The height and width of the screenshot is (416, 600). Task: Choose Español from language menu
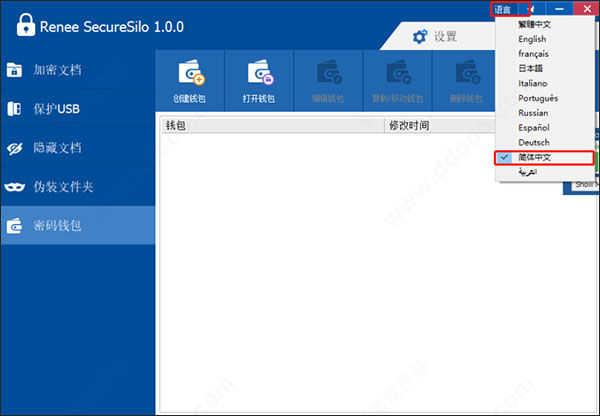(x=545, y=128)
